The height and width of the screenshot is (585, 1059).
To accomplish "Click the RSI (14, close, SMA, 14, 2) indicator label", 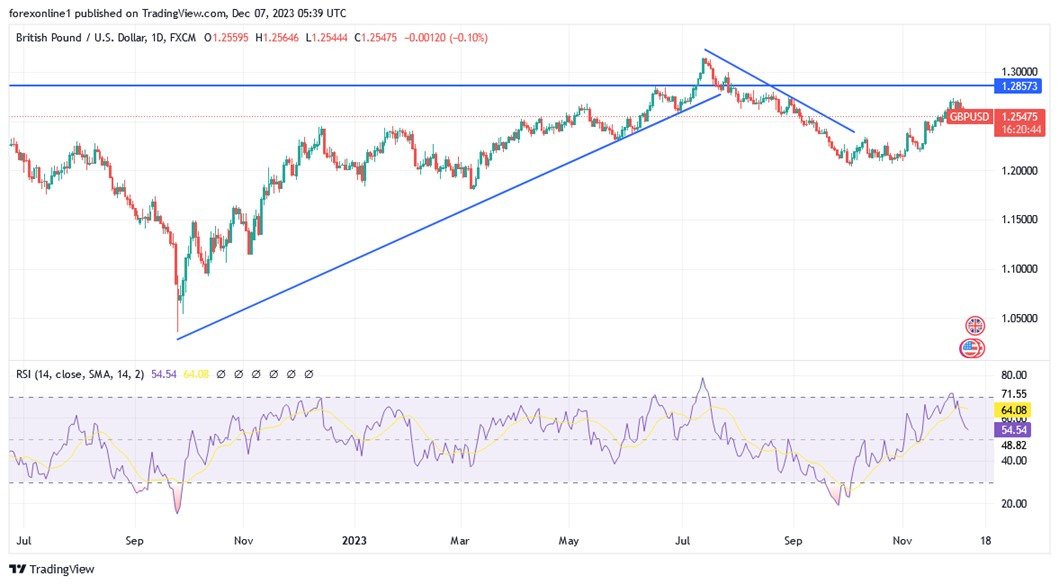I will pos(80,374).
